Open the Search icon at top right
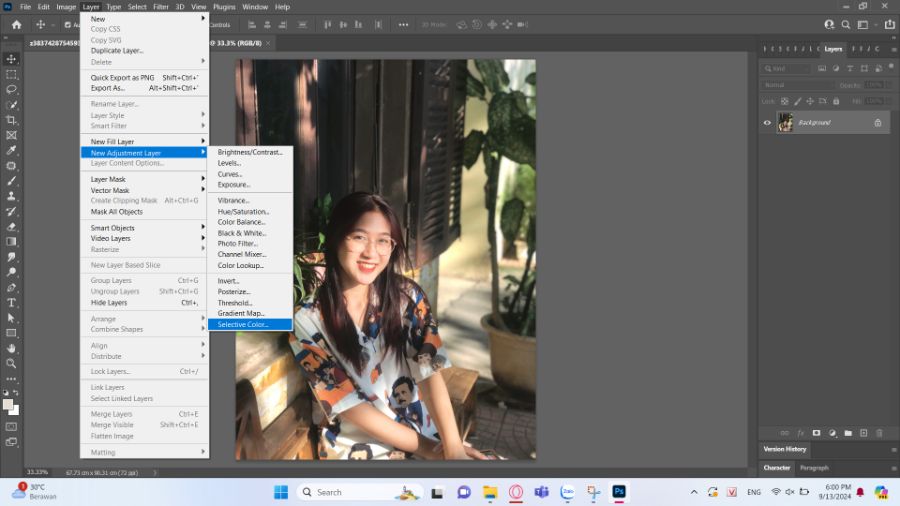900x506 pixels. point(845,25)
